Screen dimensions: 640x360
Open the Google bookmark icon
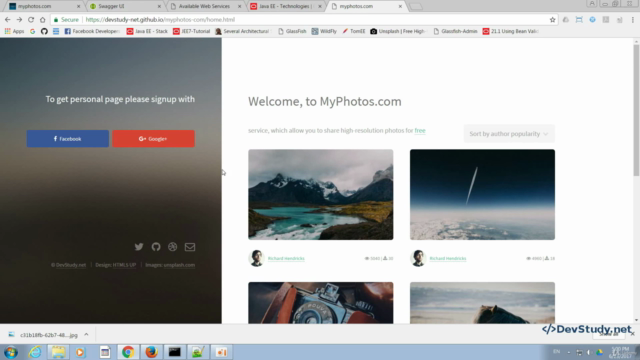click(x=33, y=31)
